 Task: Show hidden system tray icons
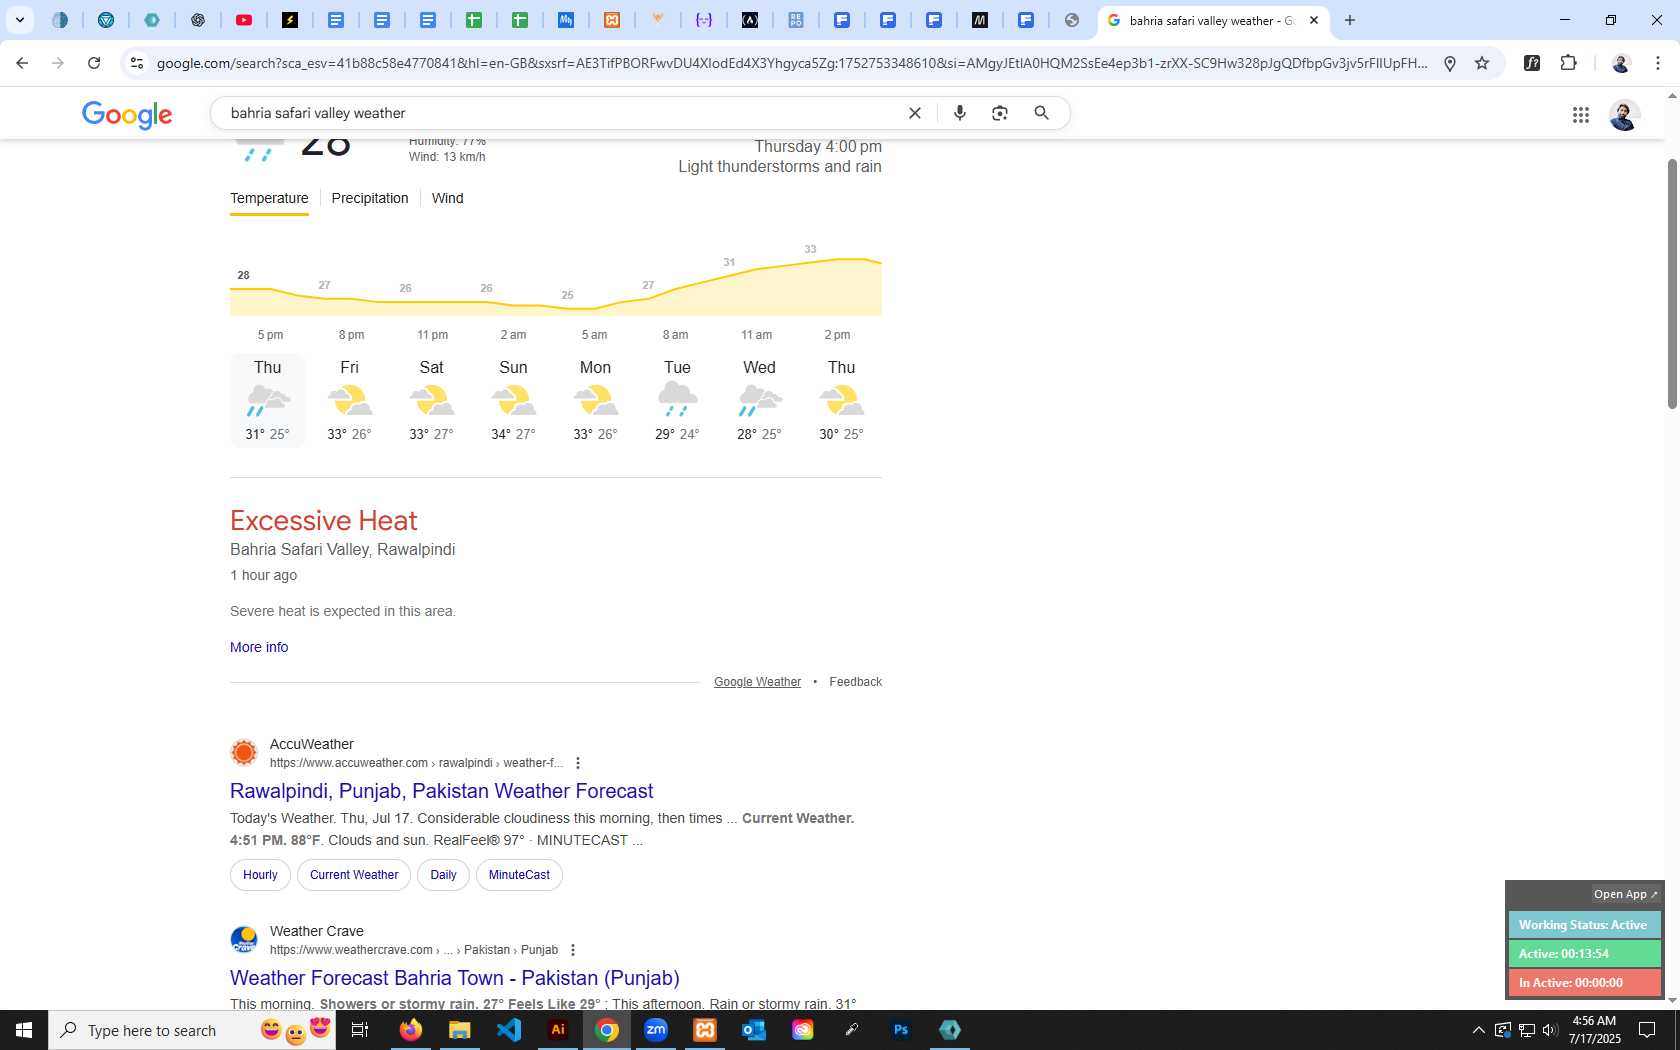(1478, 1030)
